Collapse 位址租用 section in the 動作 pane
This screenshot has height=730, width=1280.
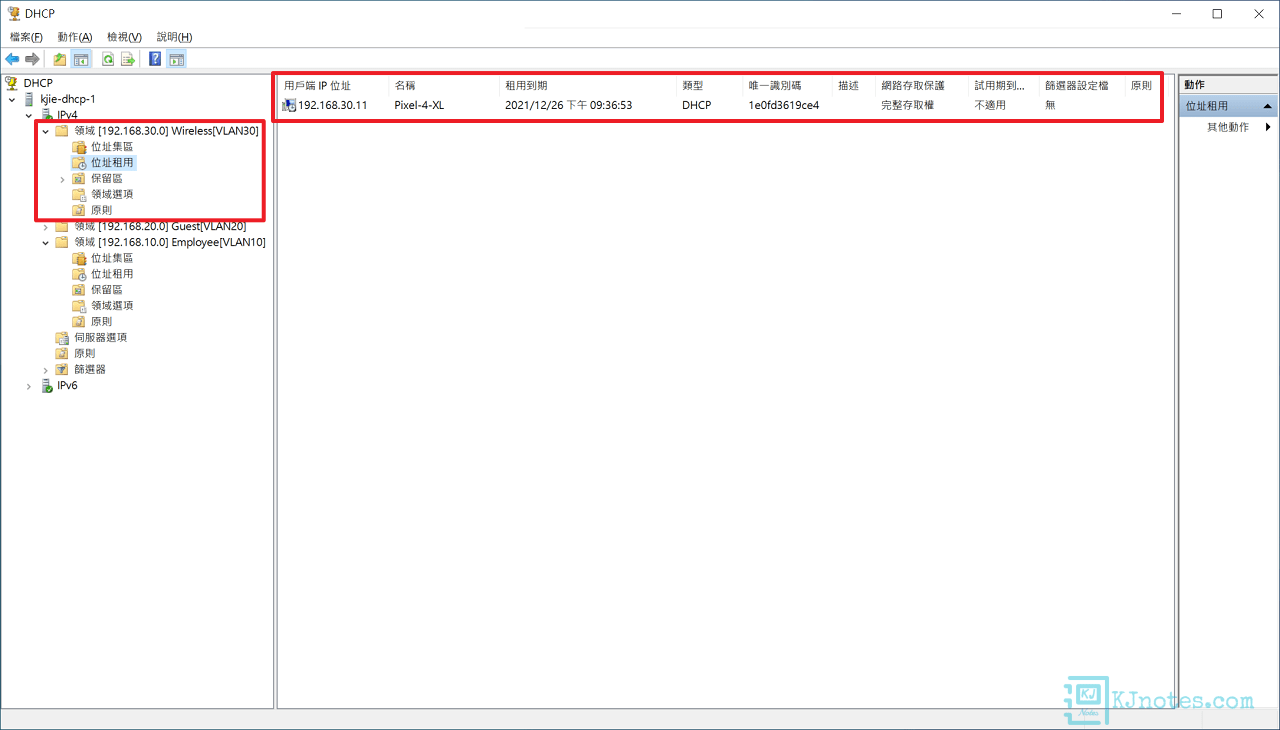tap(1268, 106)
